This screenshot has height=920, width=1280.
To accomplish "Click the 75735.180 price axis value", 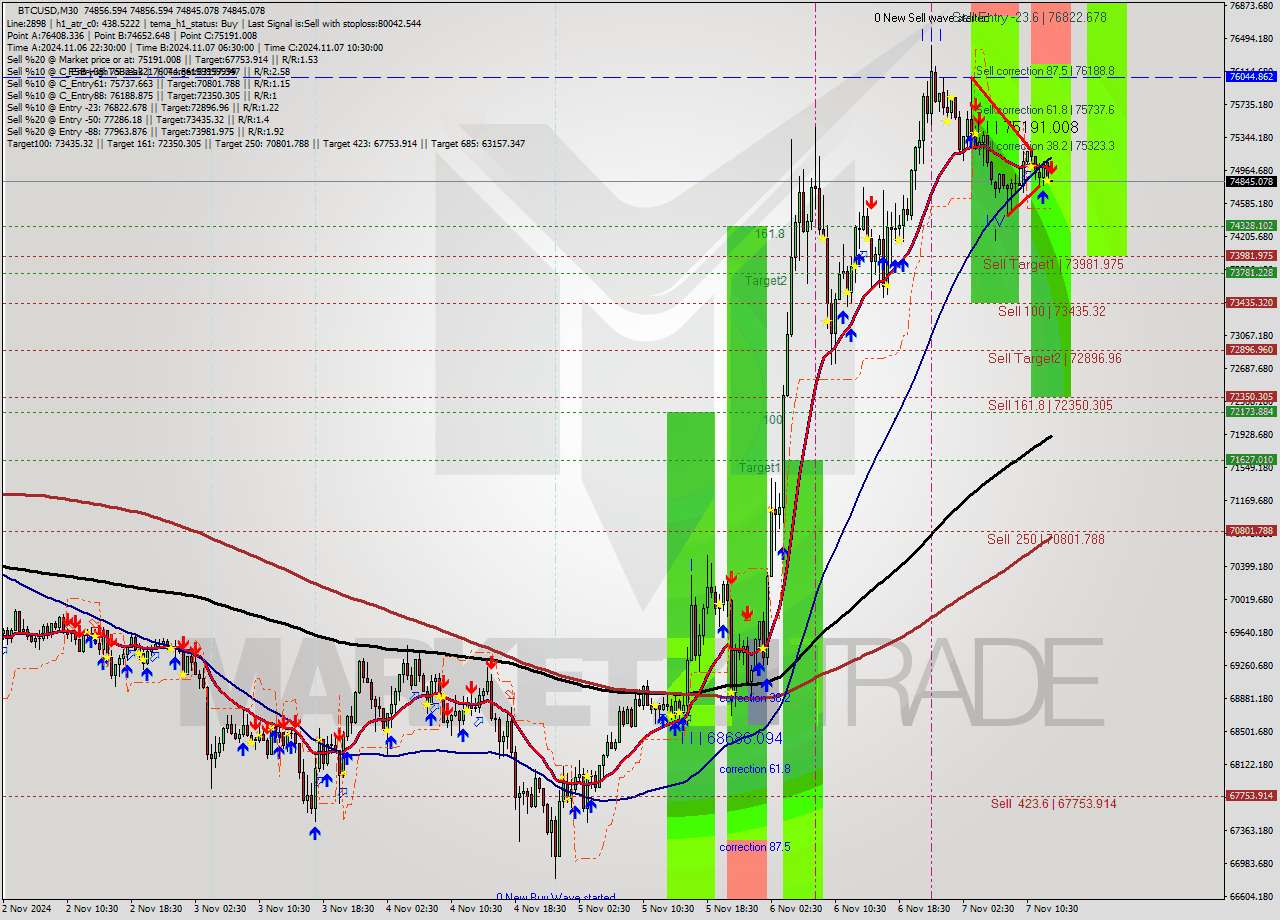I will click(x=1251, y=105).
